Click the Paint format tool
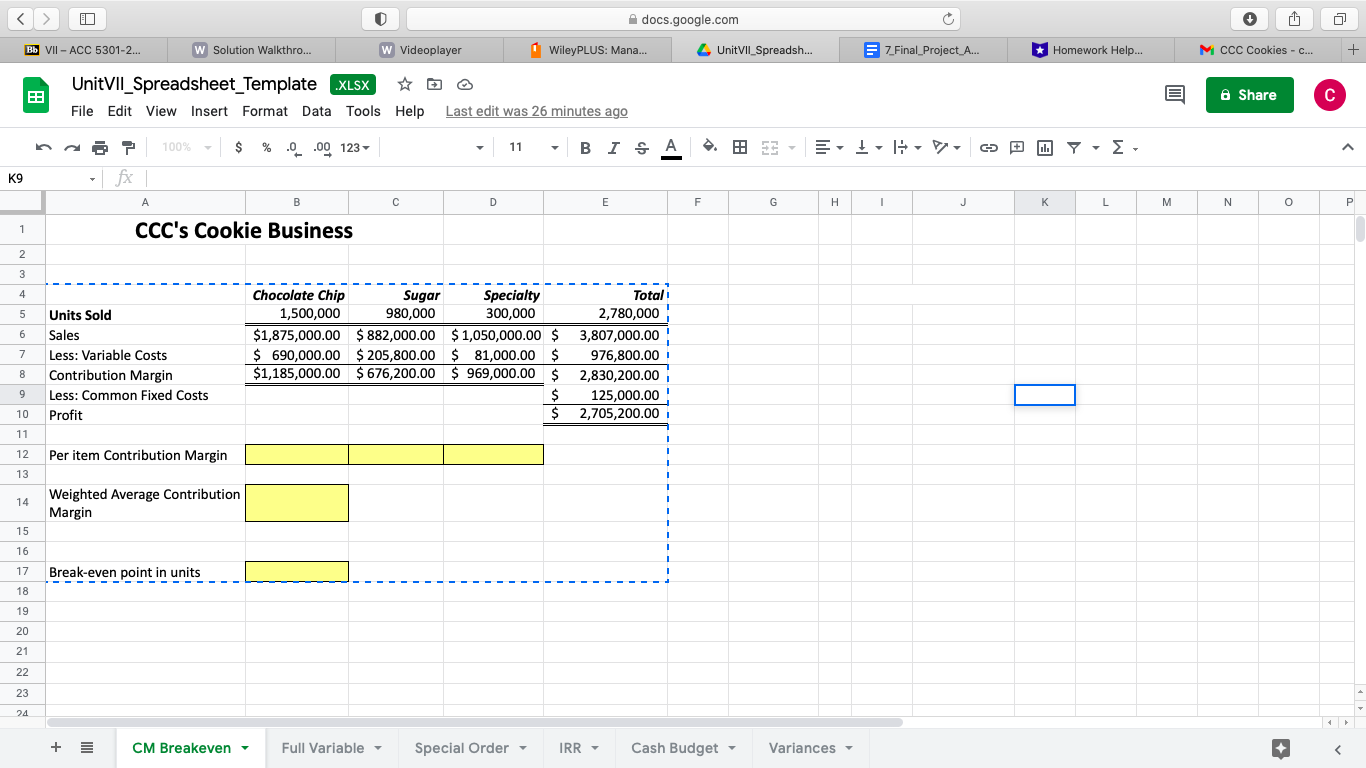1366x768 pixels. tap(128, 147)
